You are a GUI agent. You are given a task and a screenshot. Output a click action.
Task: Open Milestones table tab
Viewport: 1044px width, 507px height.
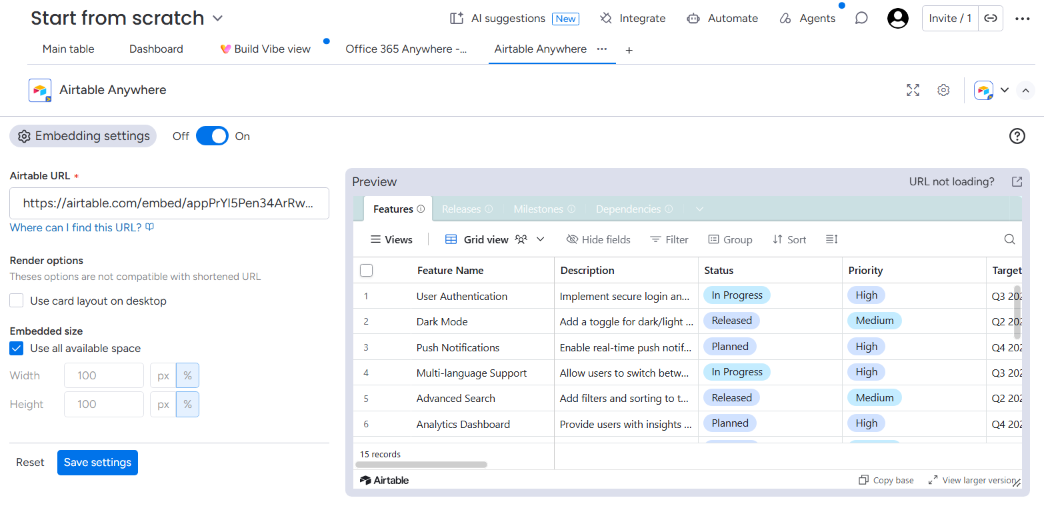click(544, 209)
